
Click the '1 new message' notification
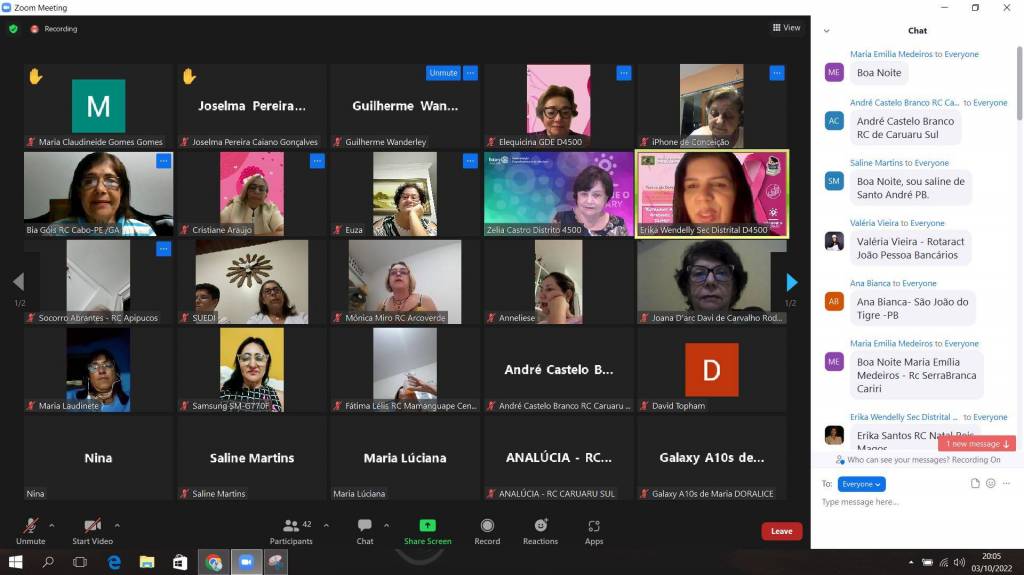pyautogui.click(x=978, y=444)
